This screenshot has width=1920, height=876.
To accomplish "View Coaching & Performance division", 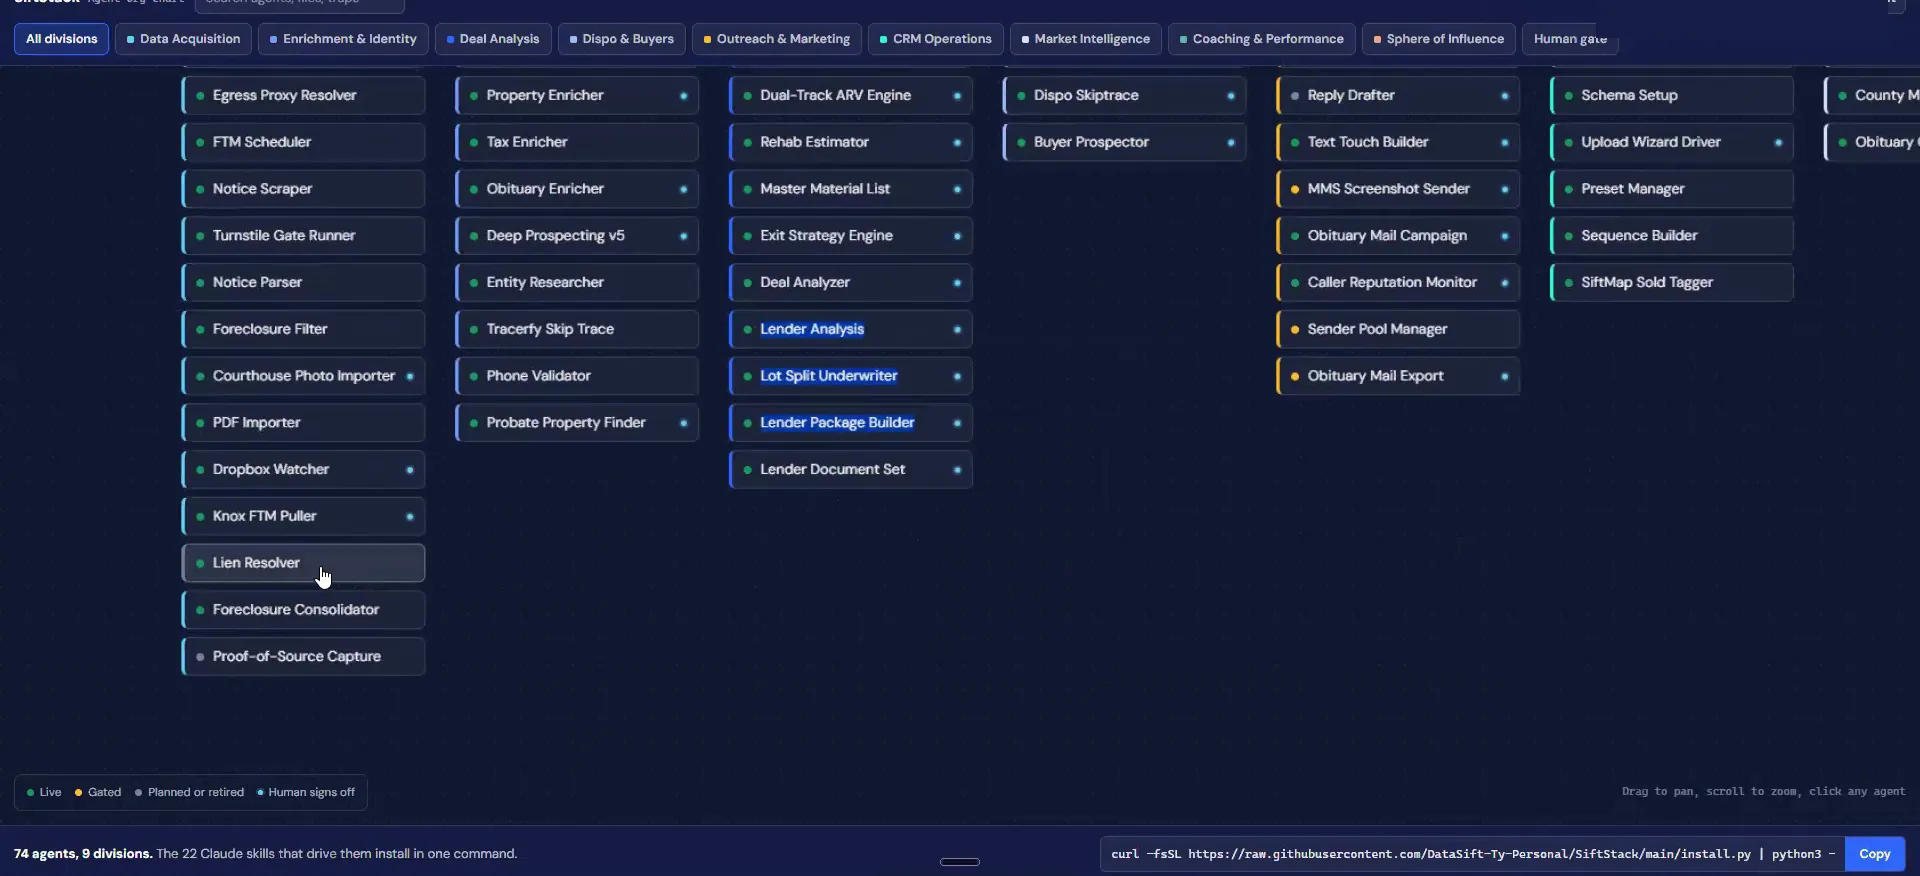I will pyautogui.click(x=1262, y=39).
